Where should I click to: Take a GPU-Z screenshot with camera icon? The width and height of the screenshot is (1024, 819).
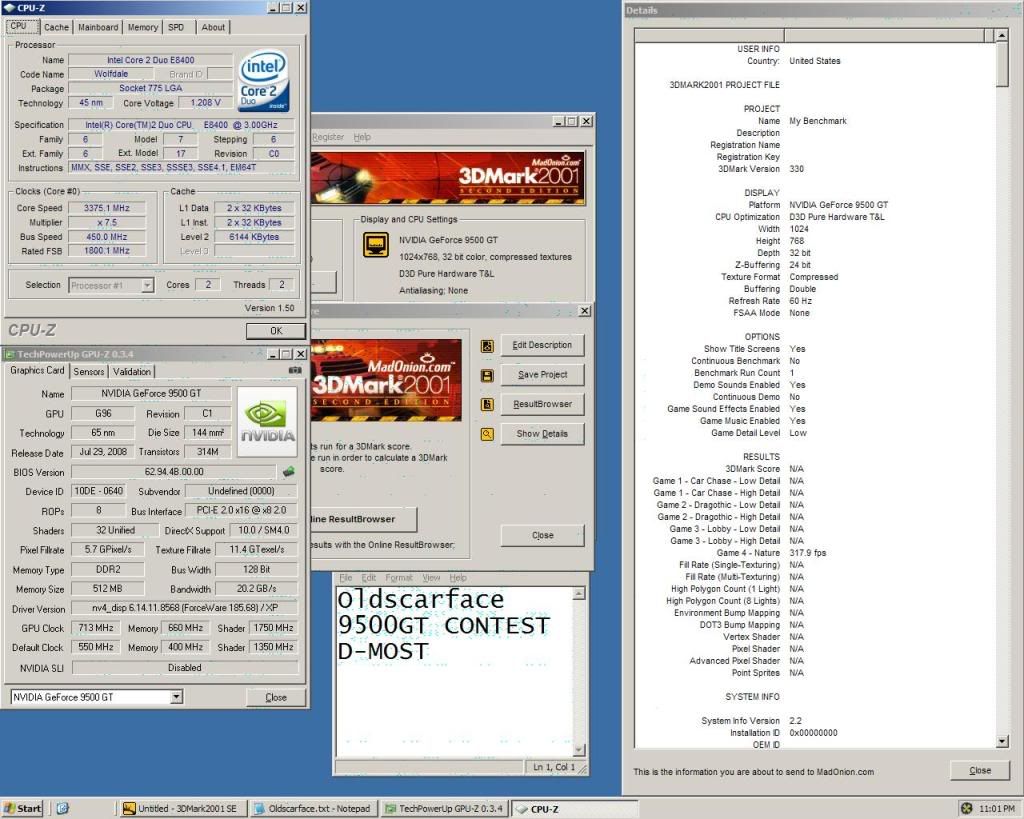(295, 370)
